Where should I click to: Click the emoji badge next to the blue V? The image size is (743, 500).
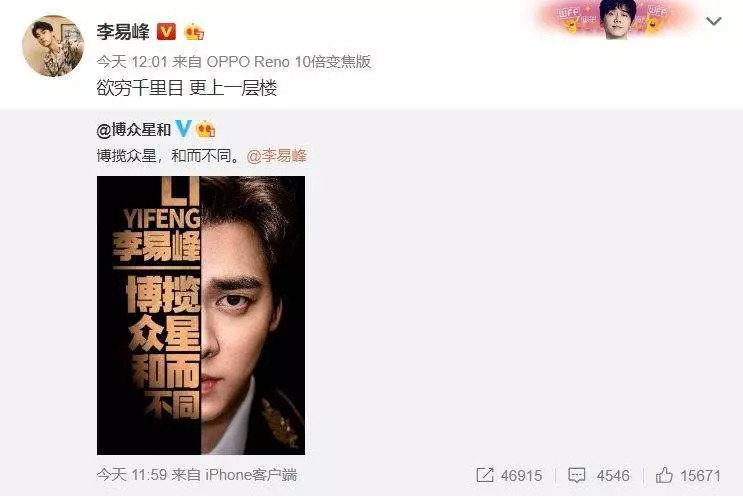click(x=206, y=129)
